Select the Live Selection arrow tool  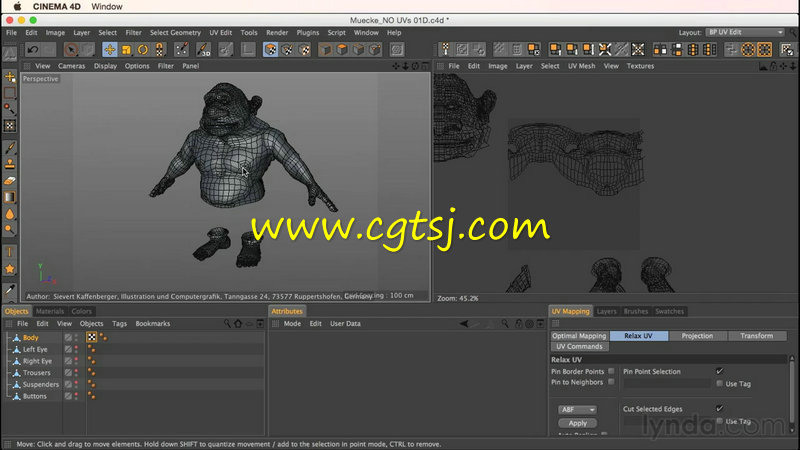point(71,49)
